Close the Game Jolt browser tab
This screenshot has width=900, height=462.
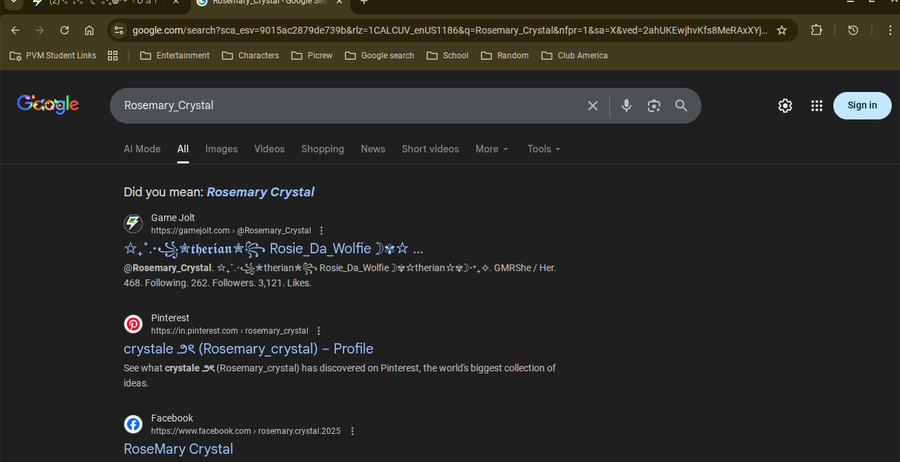(176, 2)
